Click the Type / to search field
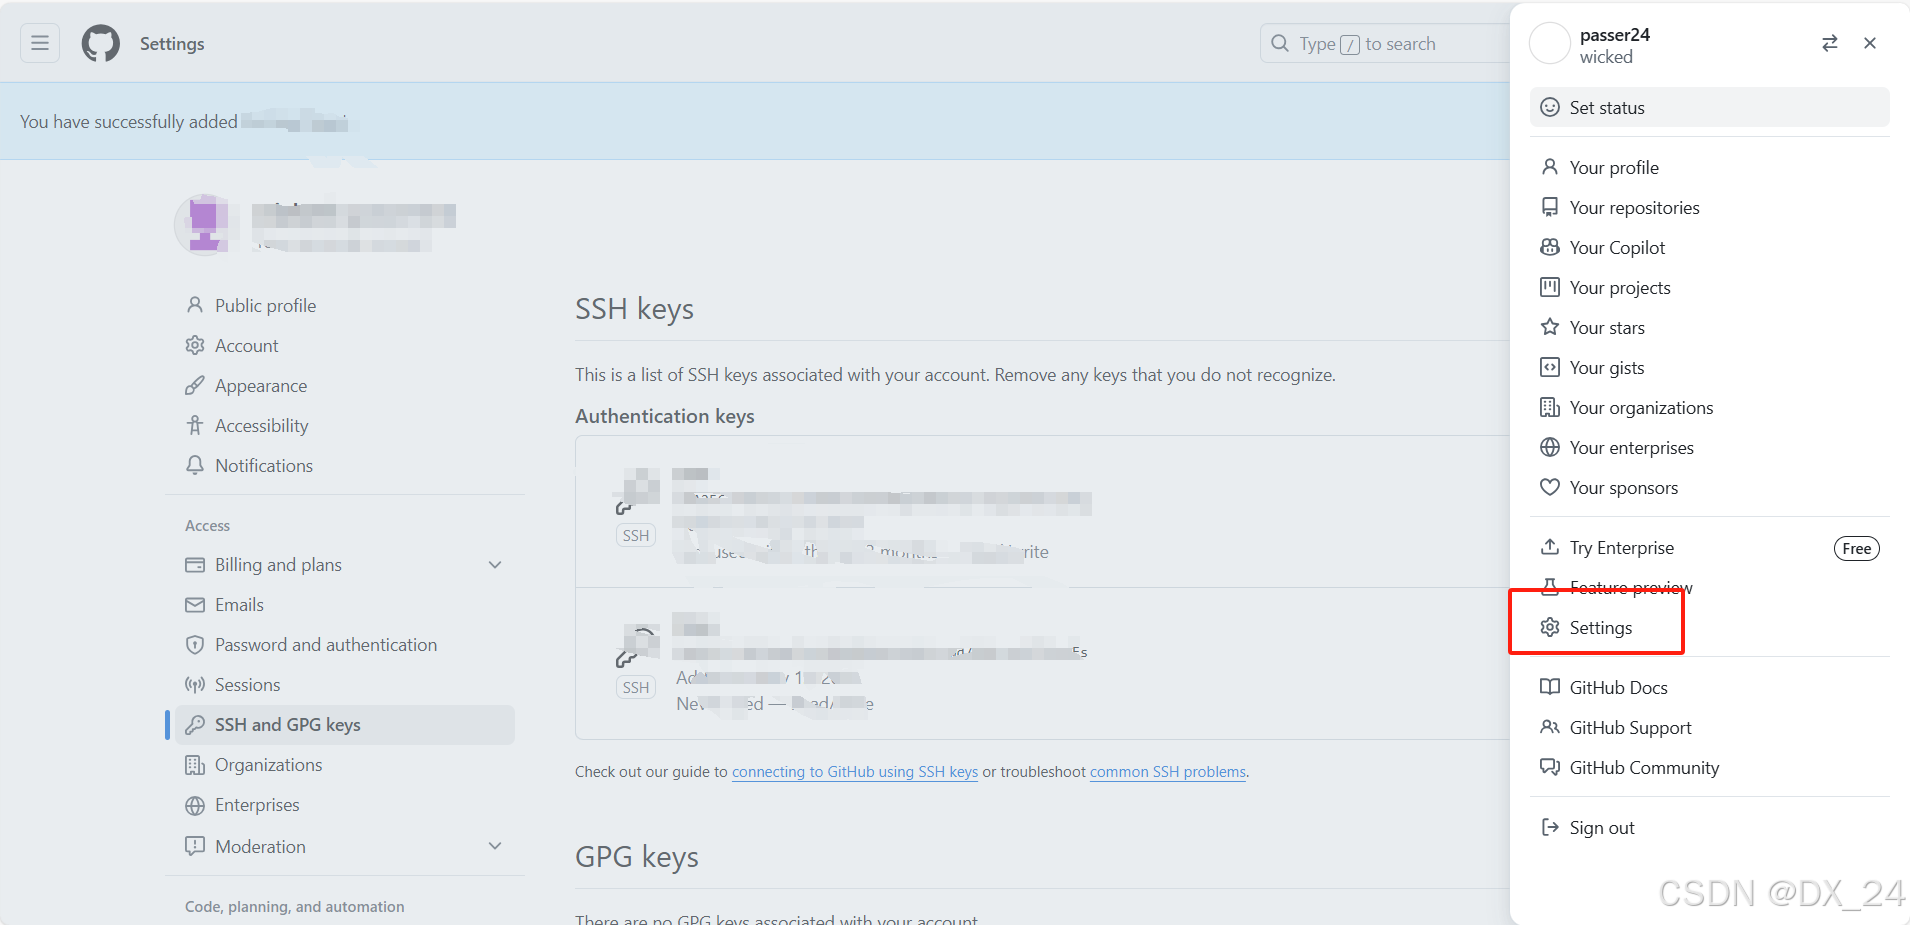This screenshot has height=925, width=1910. point(1385,43)
